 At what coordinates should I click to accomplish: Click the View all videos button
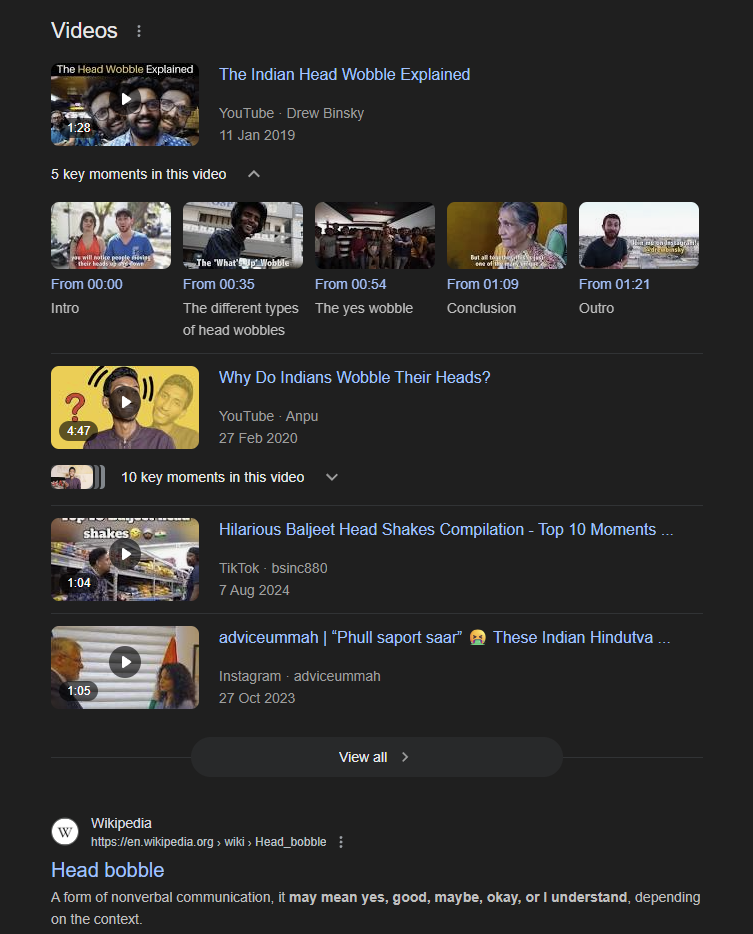(376, 757)
